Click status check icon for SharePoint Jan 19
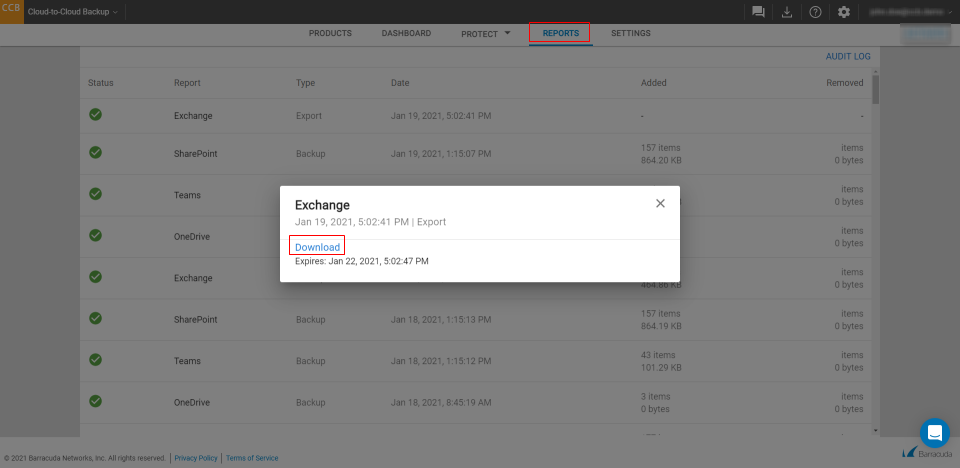 [x=96, y=152]
